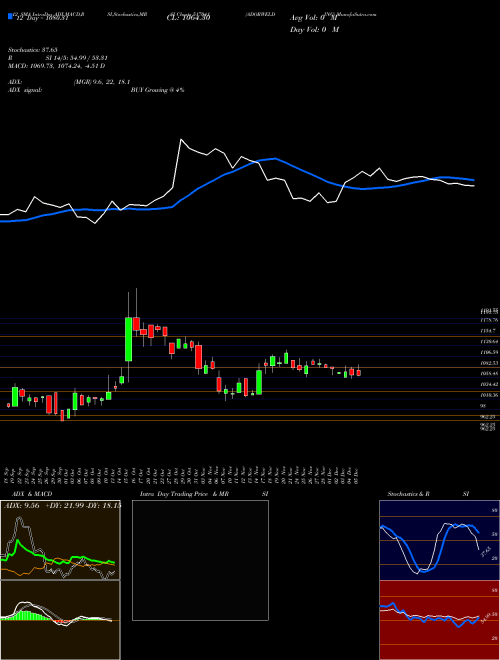
Task: Click the 'ADX signal:' label
Action: (25, 90)
